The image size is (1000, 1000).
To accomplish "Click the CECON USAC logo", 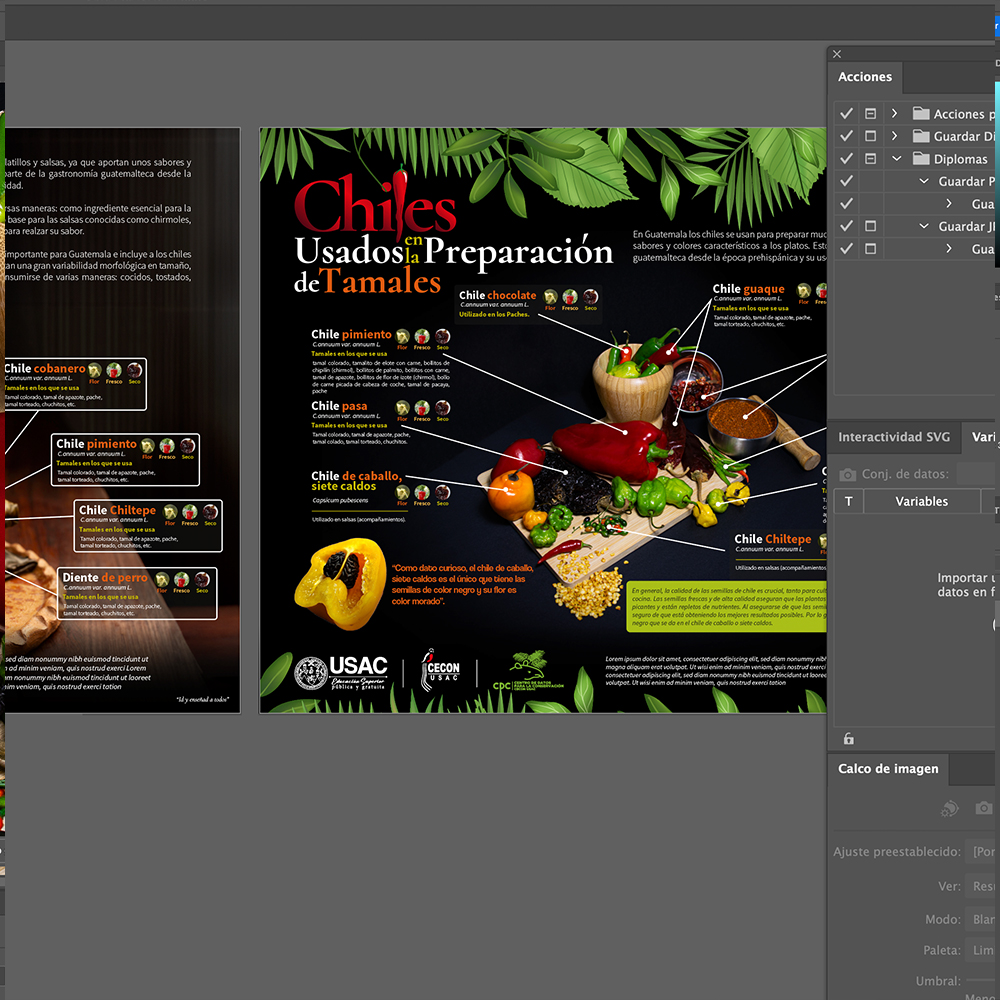I will click(x=440, y=670).
